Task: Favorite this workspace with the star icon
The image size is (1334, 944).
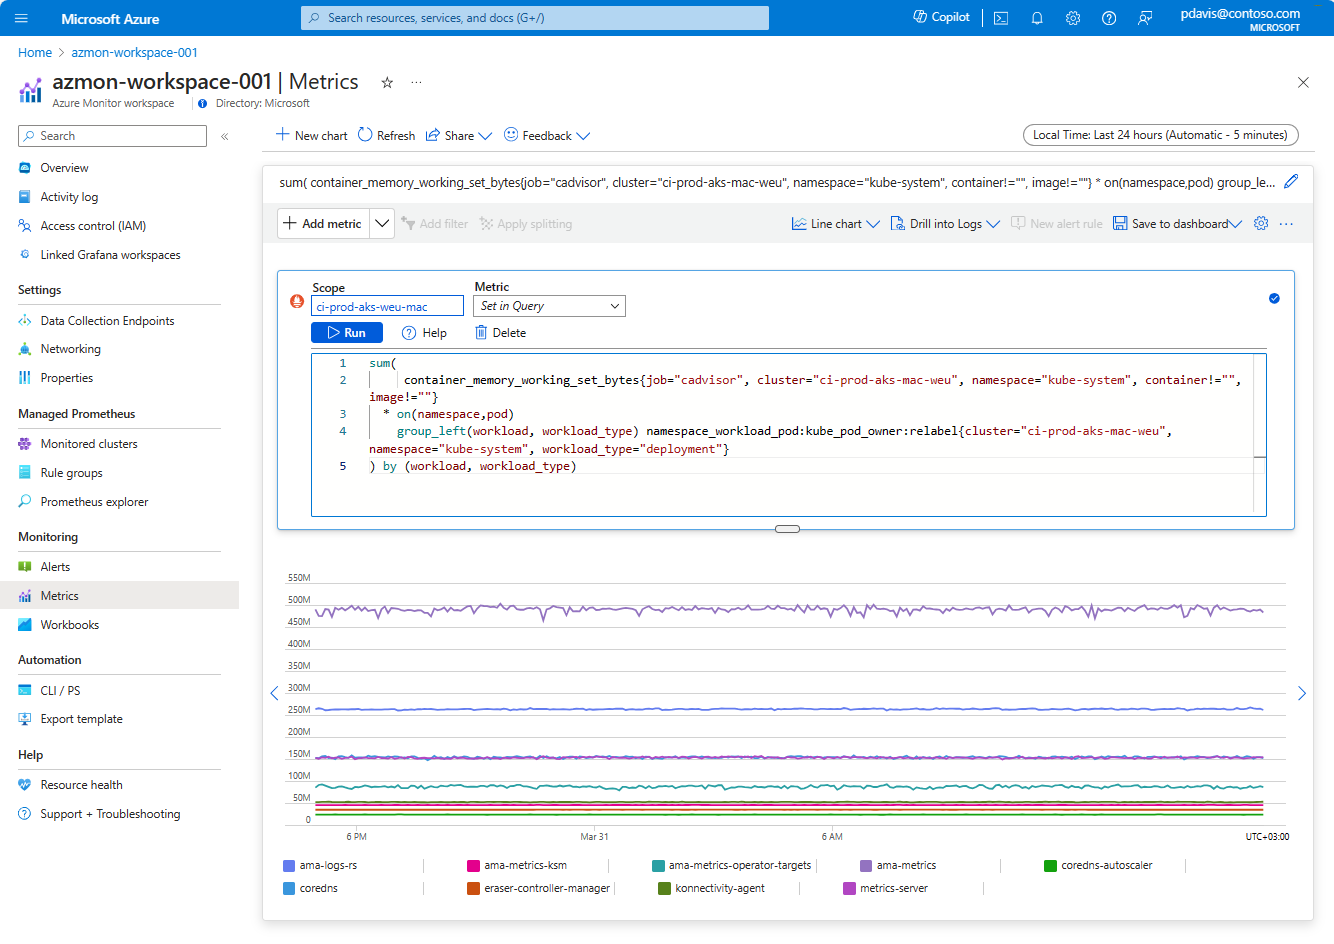Action: pyautogui.click(x=387, y=83)
